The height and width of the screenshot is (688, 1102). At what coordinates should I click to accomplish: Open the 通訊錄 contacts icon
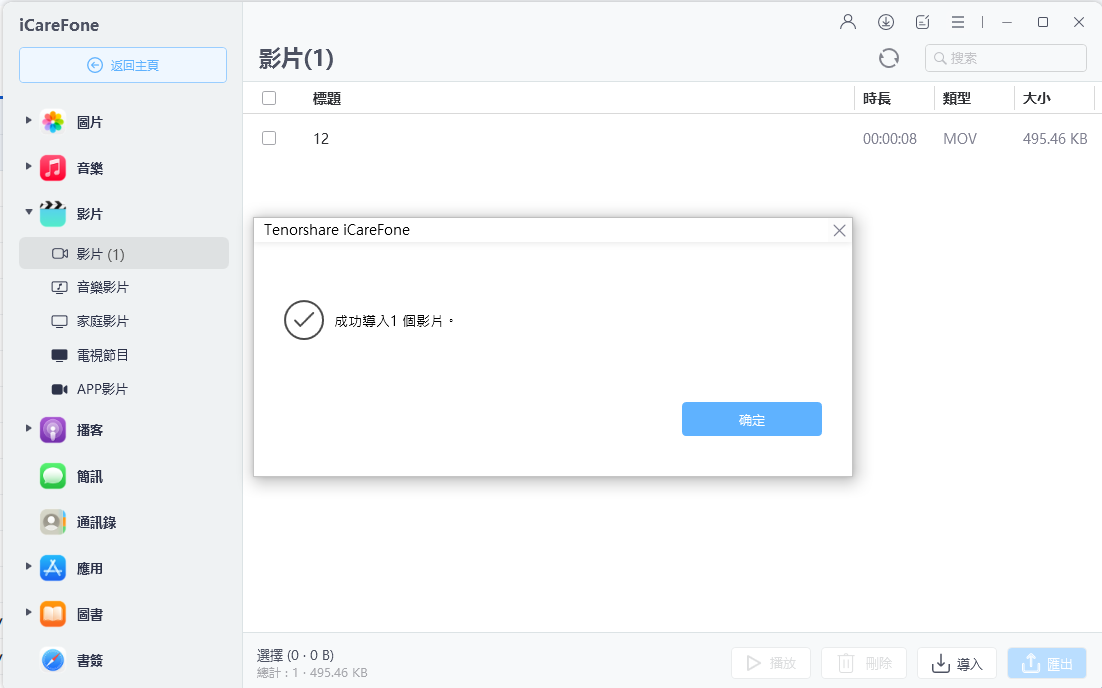pos(53,522)
